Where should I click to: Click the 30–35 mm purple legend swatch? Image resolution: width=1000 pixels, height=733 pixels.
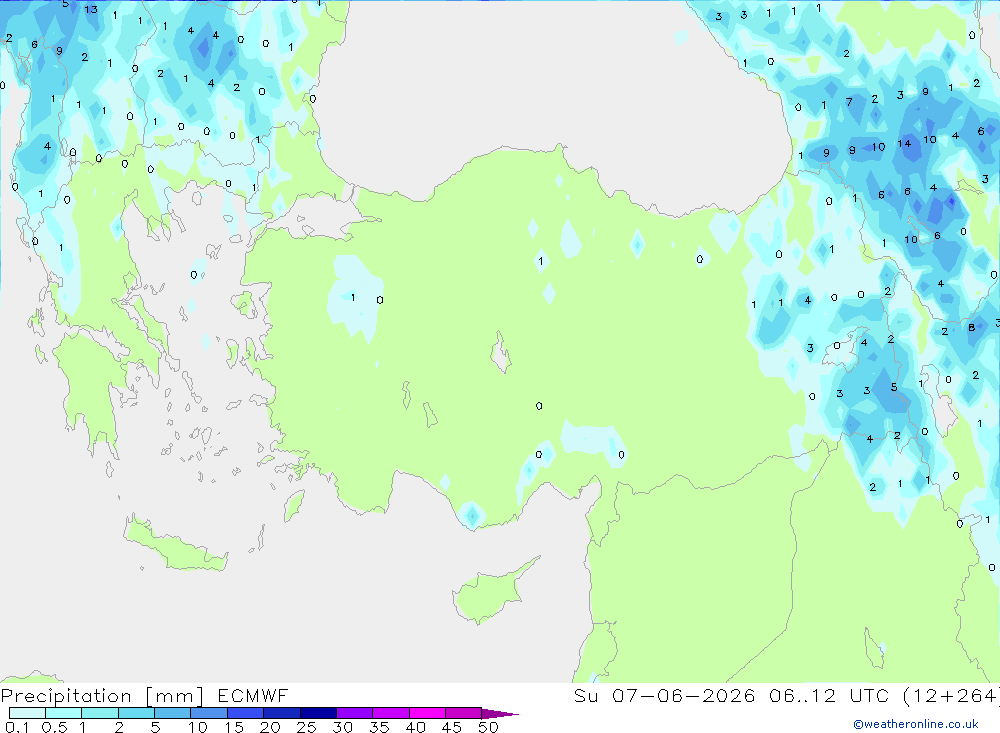pos(355,713)
